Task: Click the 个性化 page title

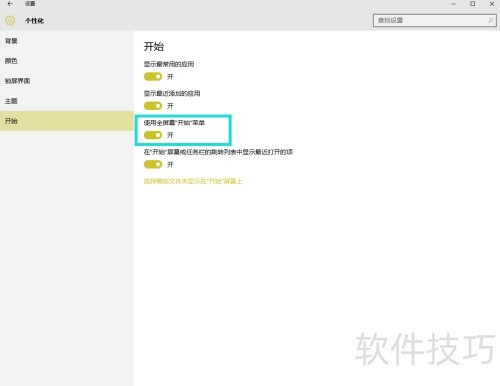Action: [34, 21]
